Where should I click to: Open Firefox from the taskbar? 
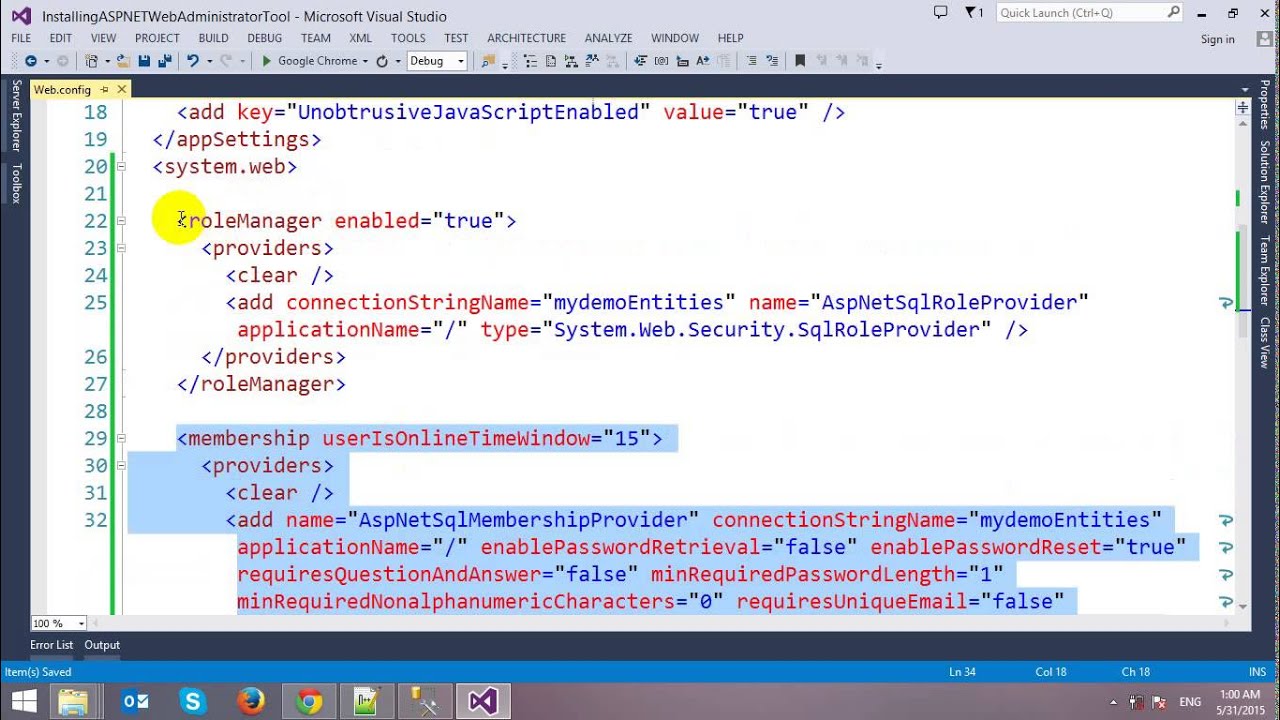click(x=251, y=702)
